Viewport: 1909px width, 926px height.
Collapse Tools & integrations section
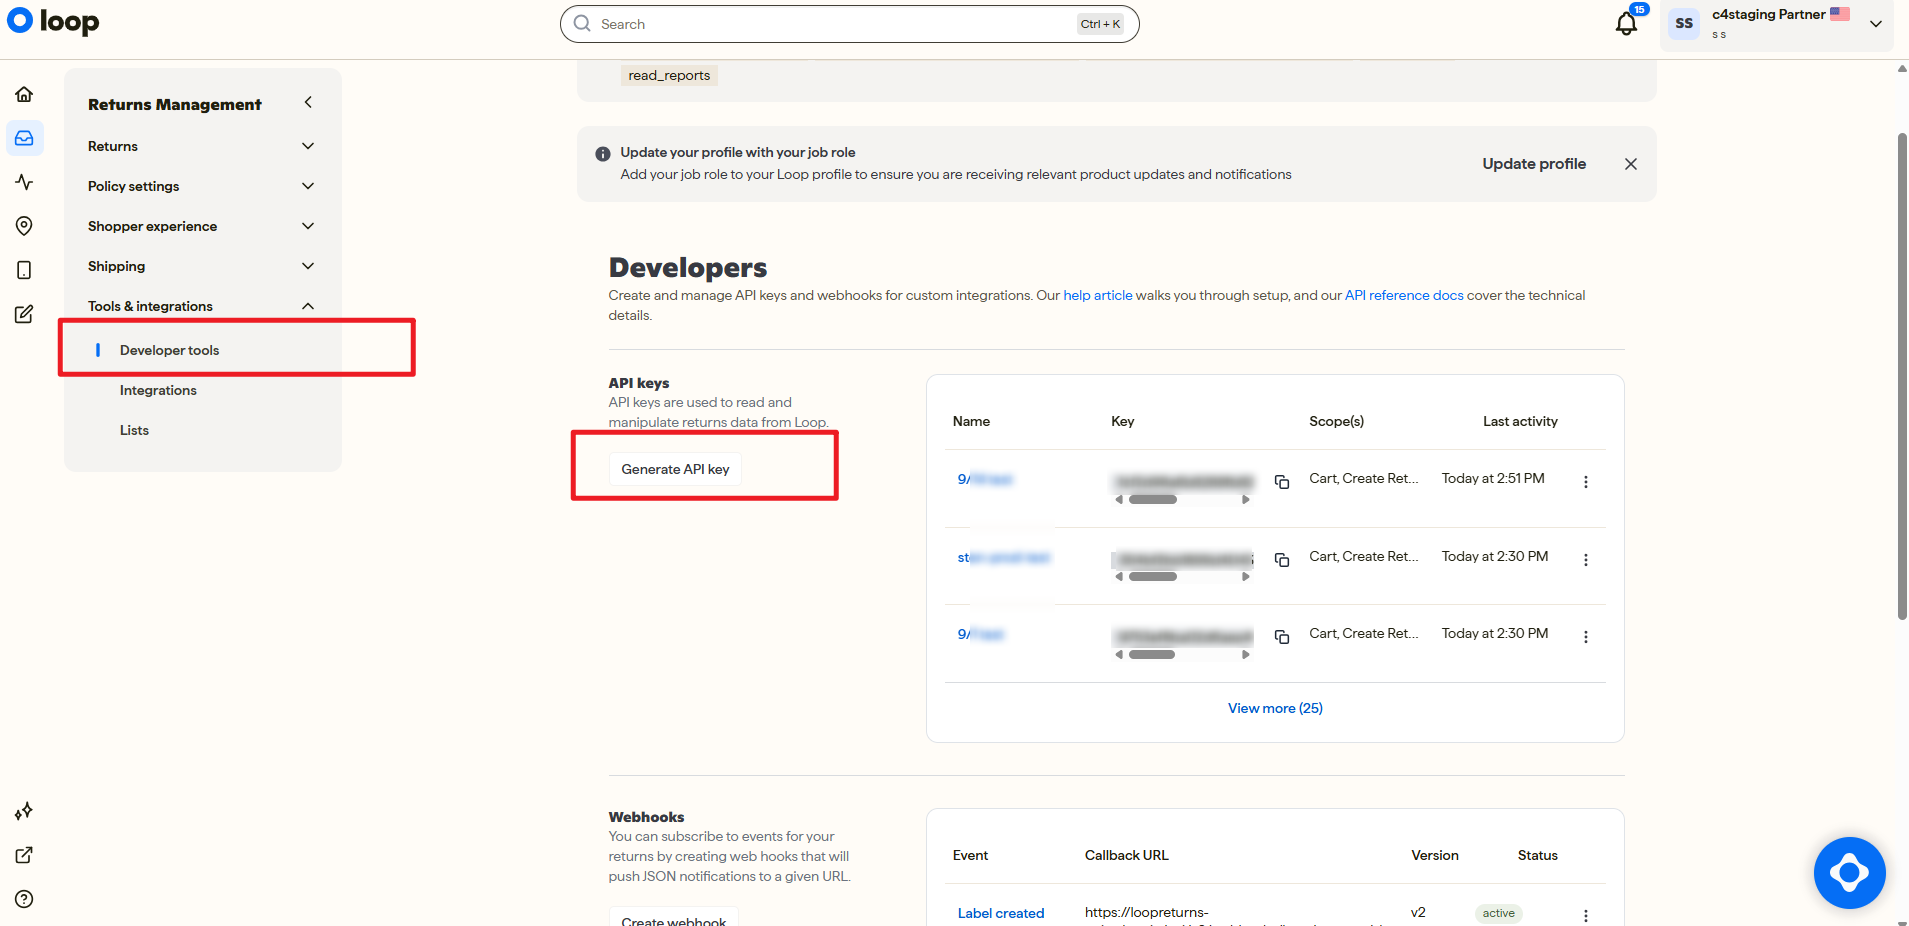201,306
